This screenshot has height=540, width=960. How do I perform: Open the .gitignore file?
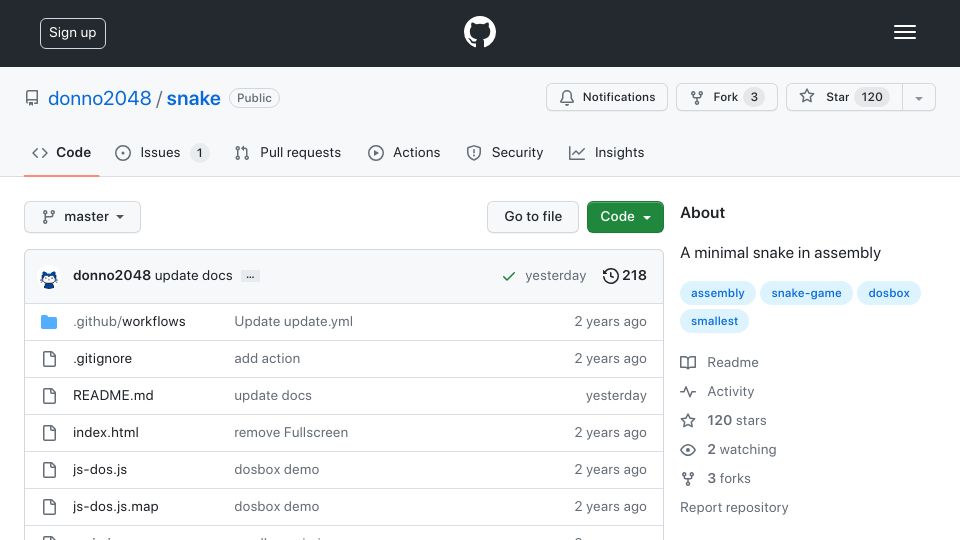(102, 359)
